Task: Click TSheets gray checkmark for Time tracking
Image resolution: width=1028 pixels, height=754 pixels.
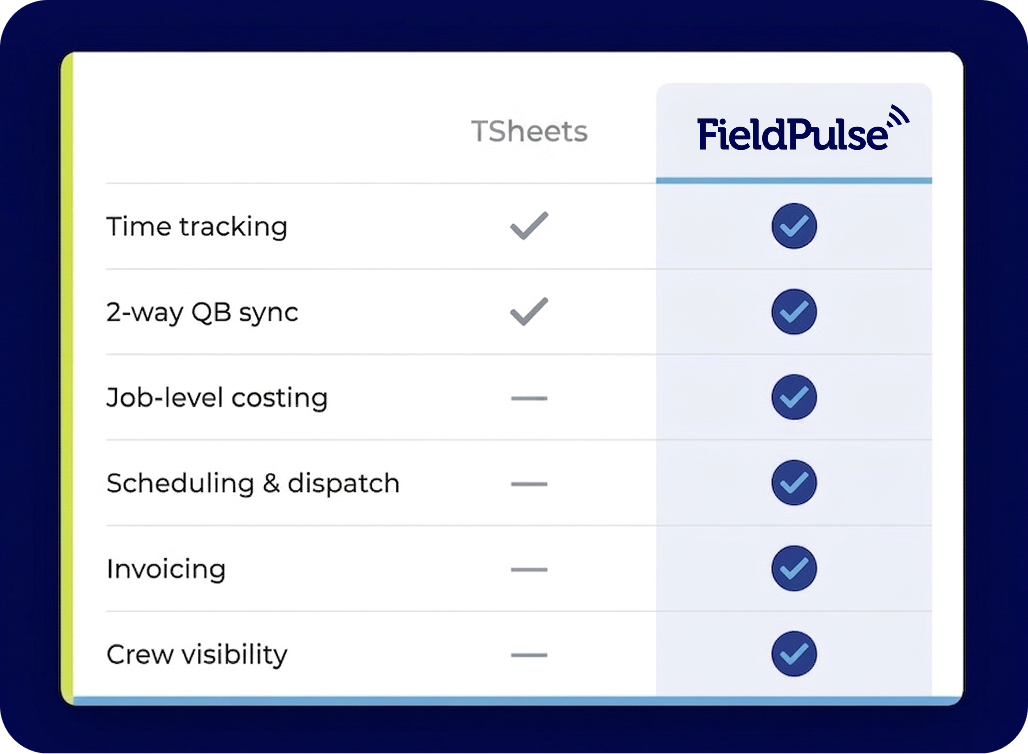Action: (x=529, y=227)
